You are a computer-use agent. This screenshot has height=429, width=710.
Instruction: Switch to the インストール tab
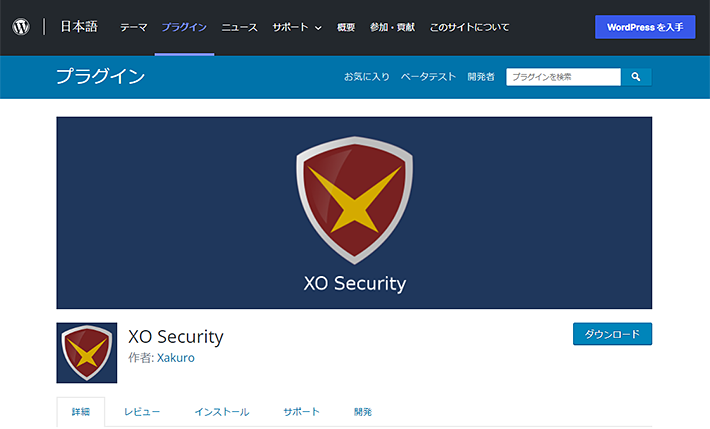222,412
